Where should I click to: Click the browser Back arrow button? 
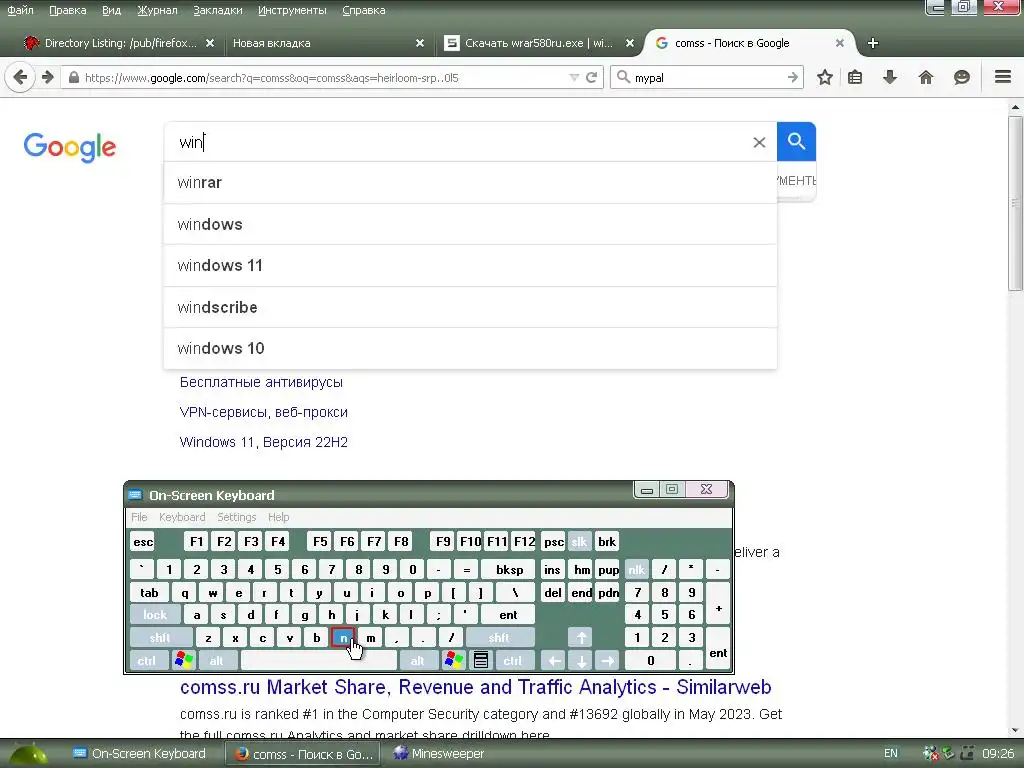(20, 78)
